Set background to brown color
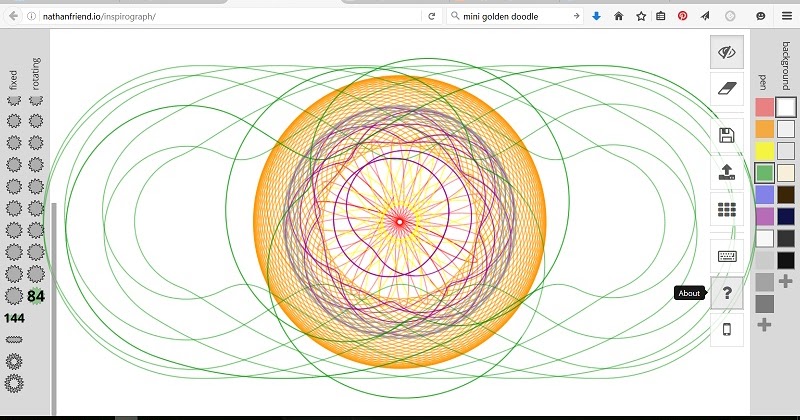800x420 pixels. pyautogui.click(x=786, y=195)
